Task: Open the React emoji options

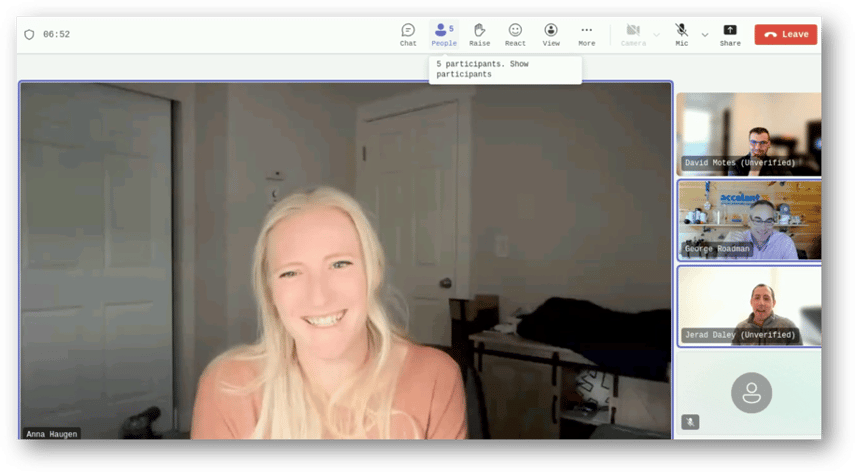Action: [x=515, y=35]
